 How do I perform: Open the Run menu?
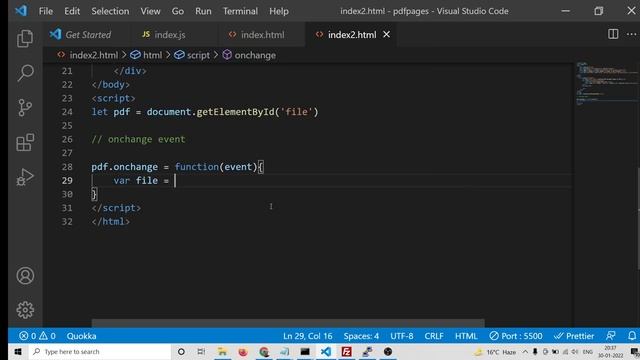203,11
